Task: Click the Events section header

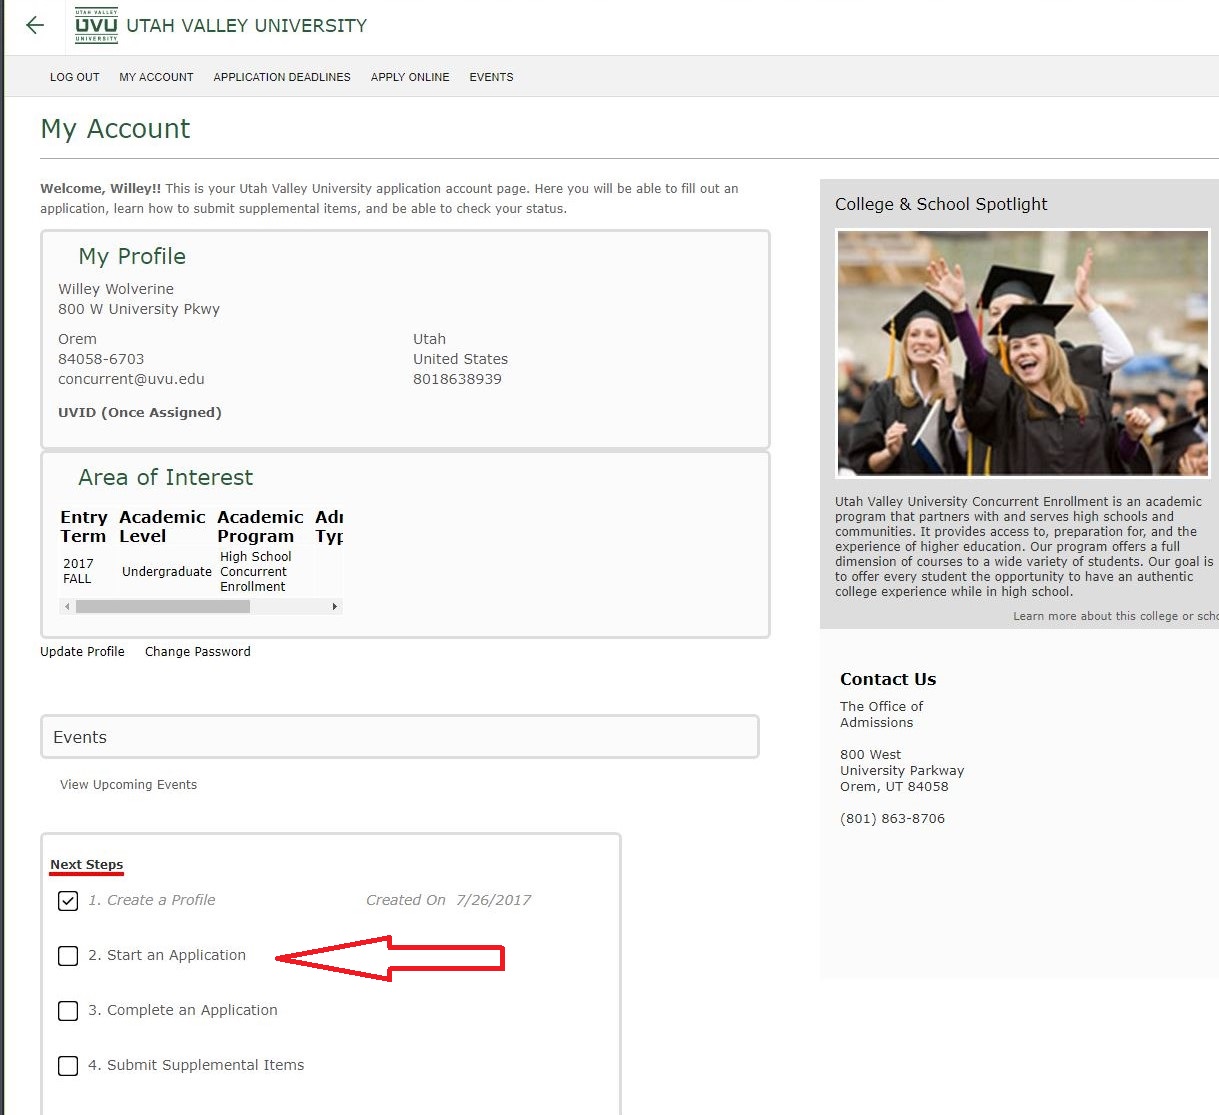Action: pyautogui.click(x=400, y=737)
